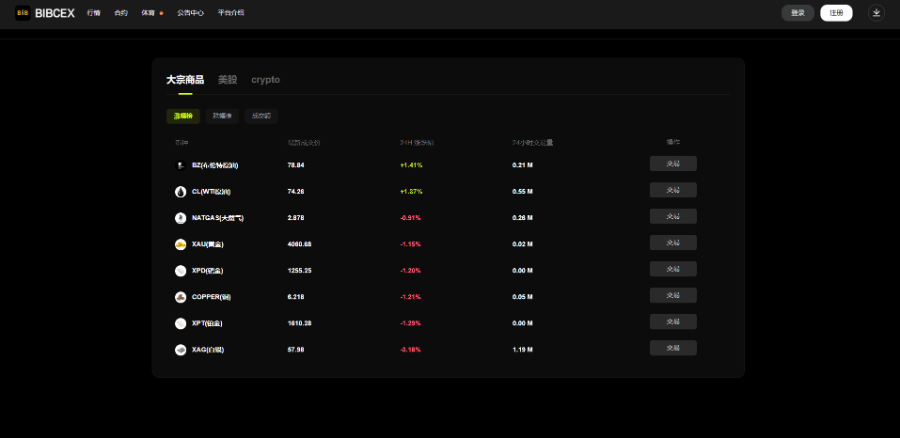Select the third volume filter chip
The height and width of the screenshot is (438, 900).
261,116
